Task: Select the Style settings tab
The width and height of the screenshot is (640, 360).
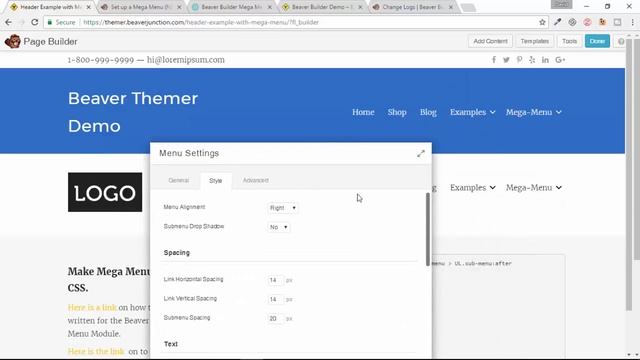Action: point(216,181)
